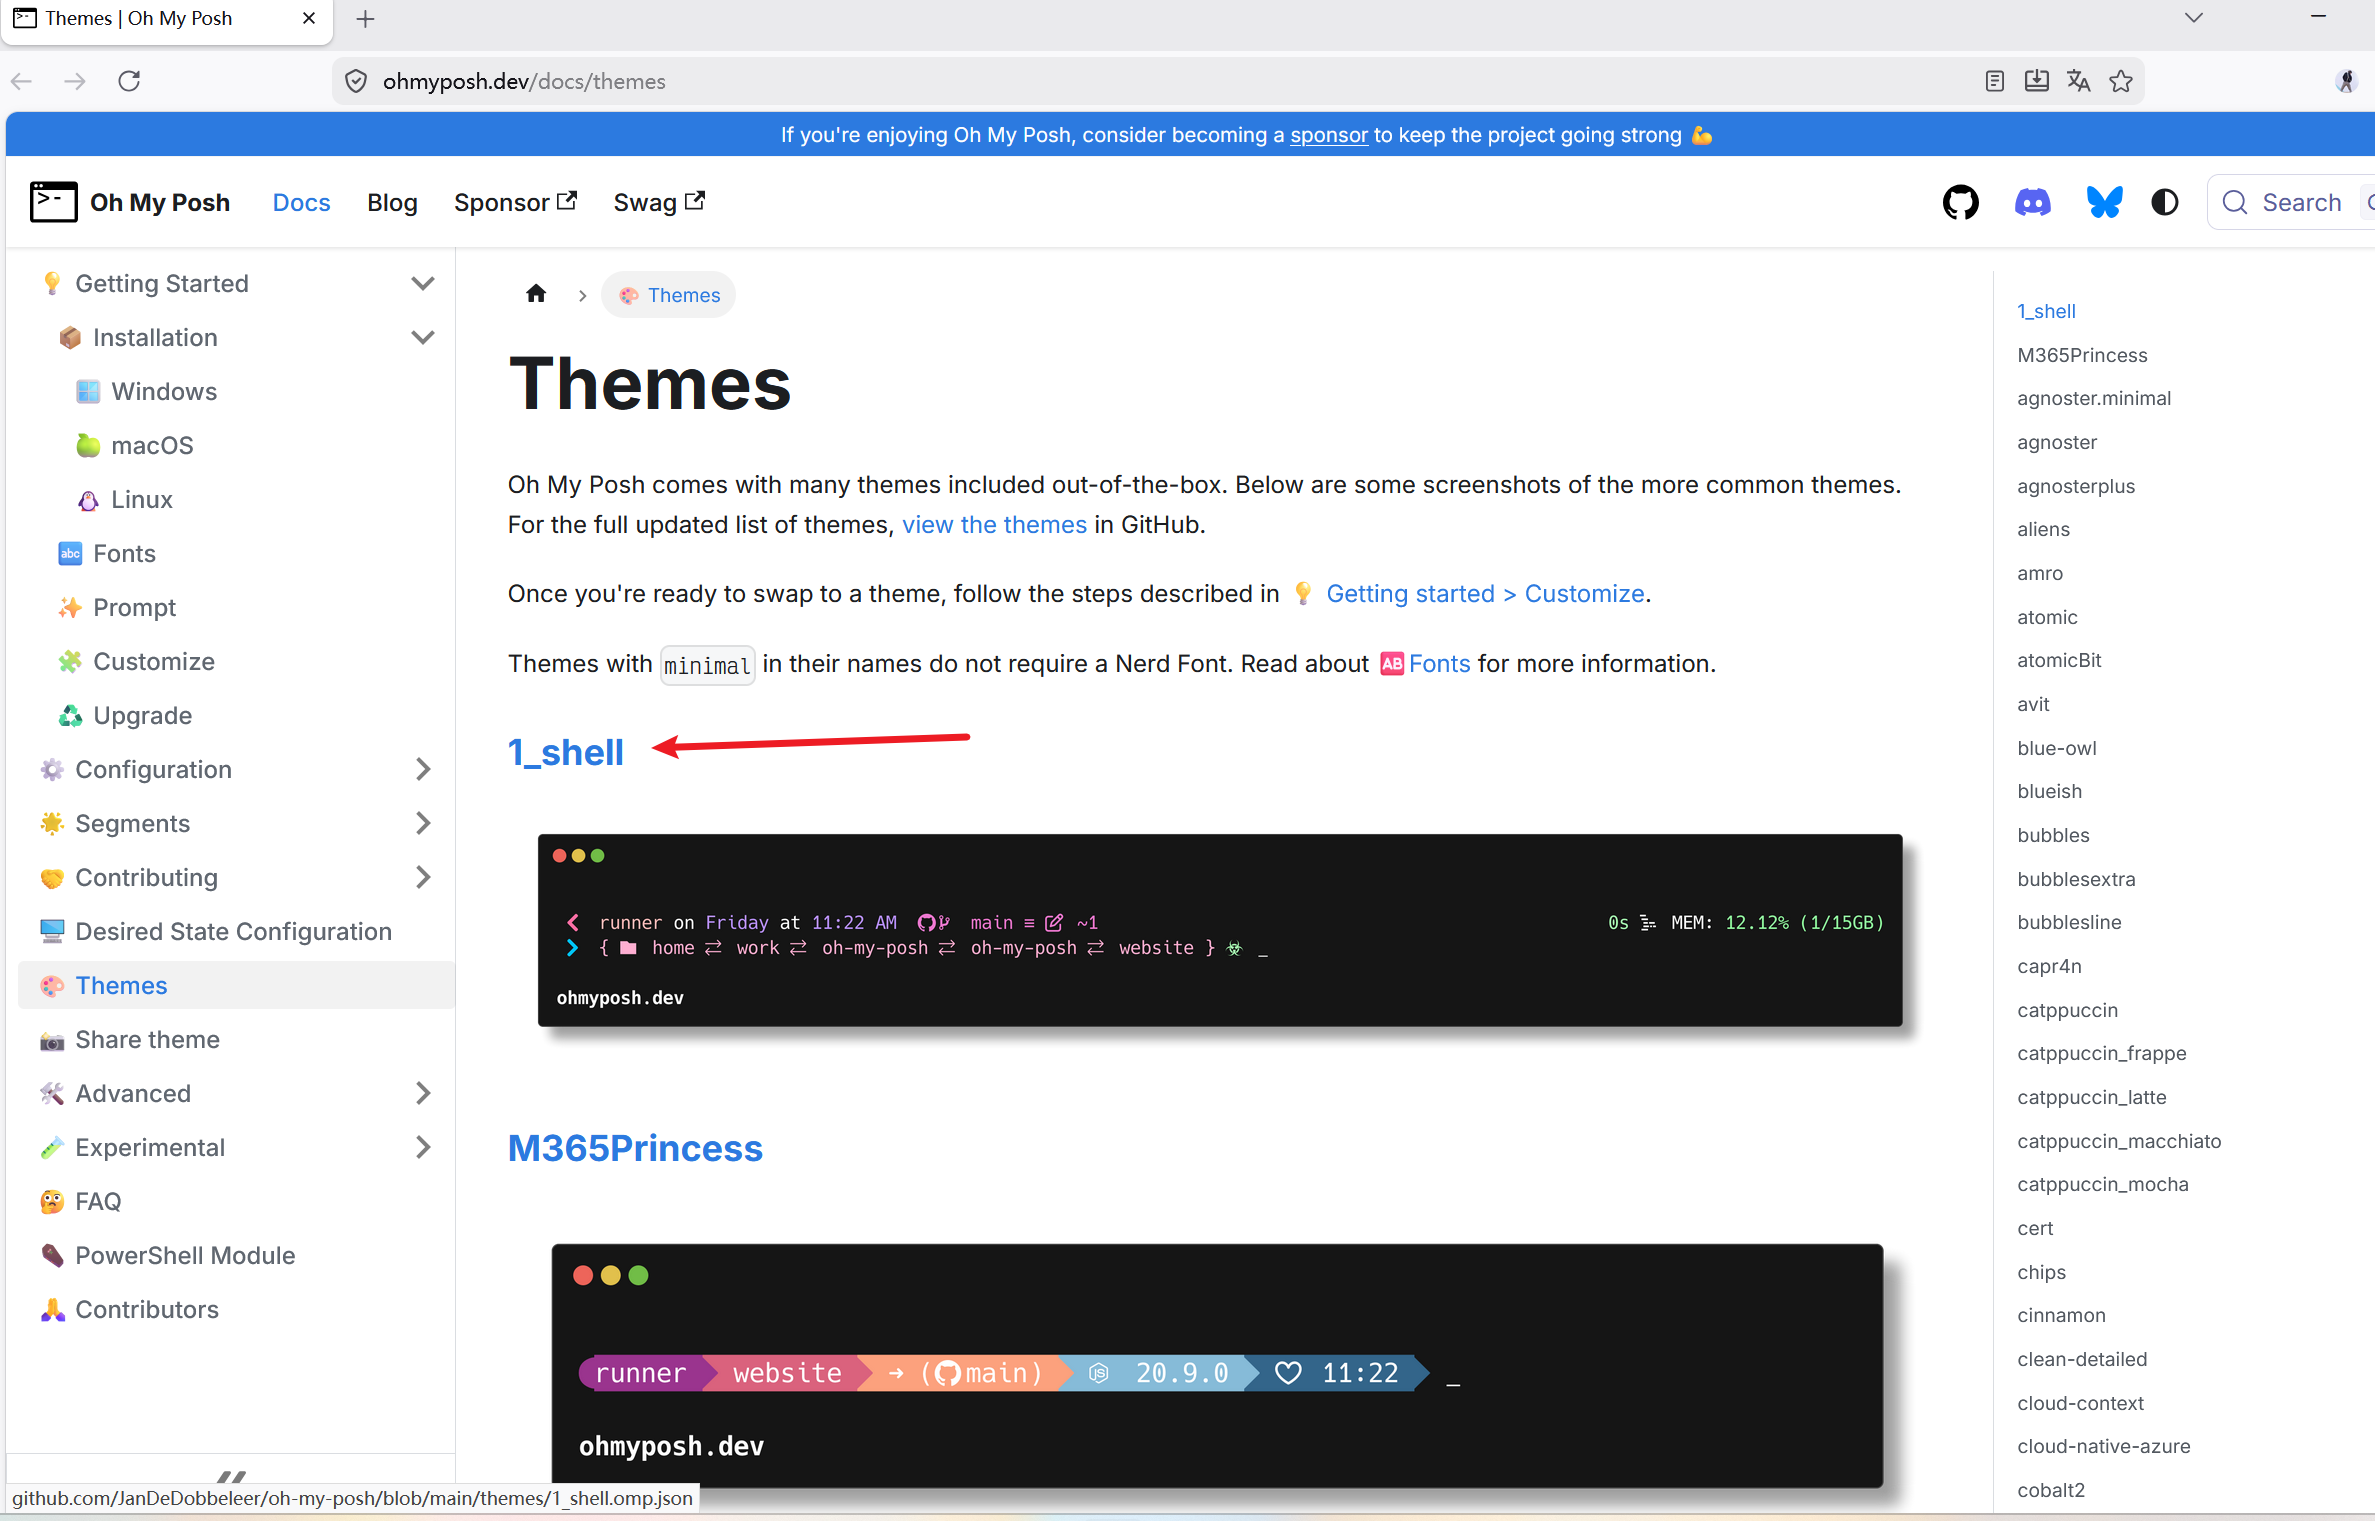Select Themes in the sidebar
The width and height of the screenshot is (2375, 1521).
coord(236,986)
